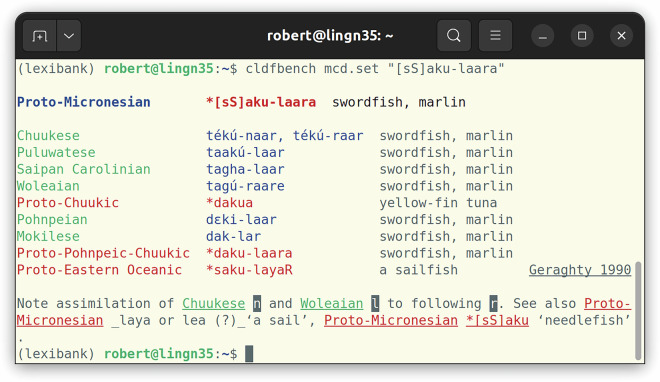Click the form *daku-laara
The height and width of the screenshot is (382, 660).
point(249,253)
